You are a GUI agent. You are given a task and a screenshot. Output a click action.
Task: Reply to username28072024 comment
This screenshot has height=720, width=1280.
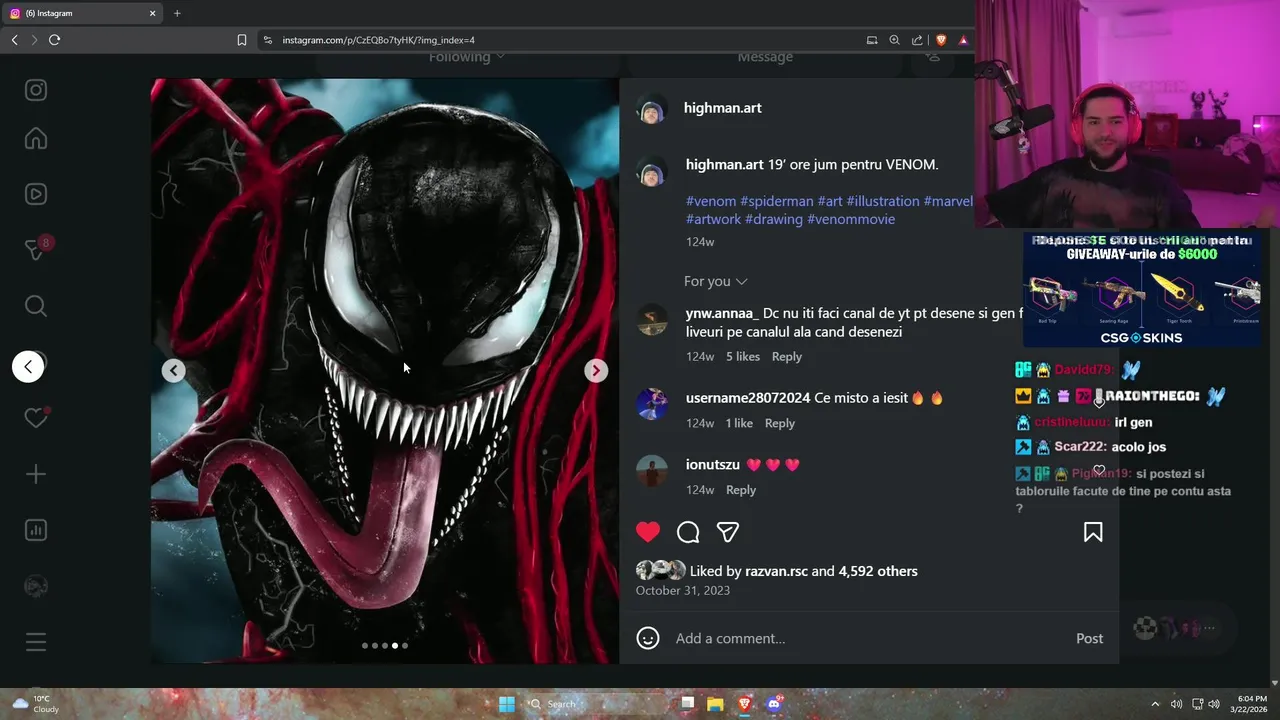[780, 424]
